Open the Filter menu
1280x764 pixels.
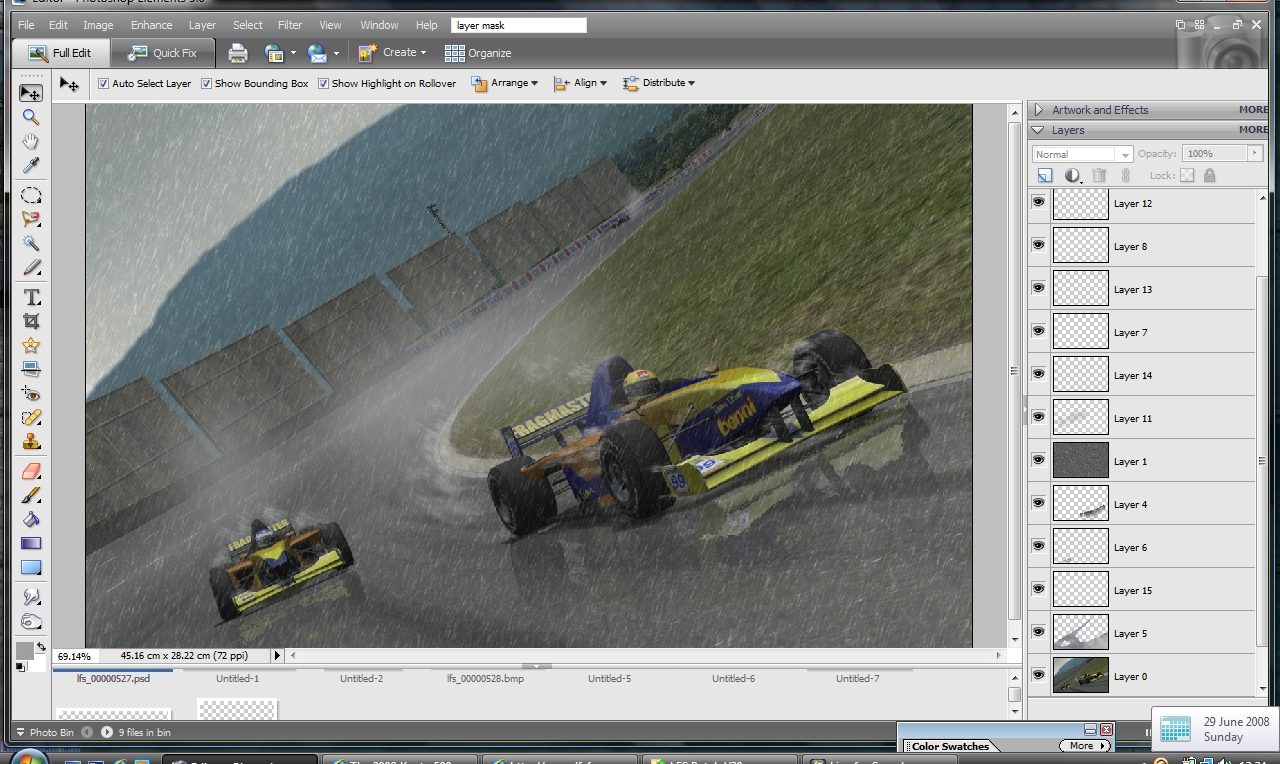pos(290,25)
